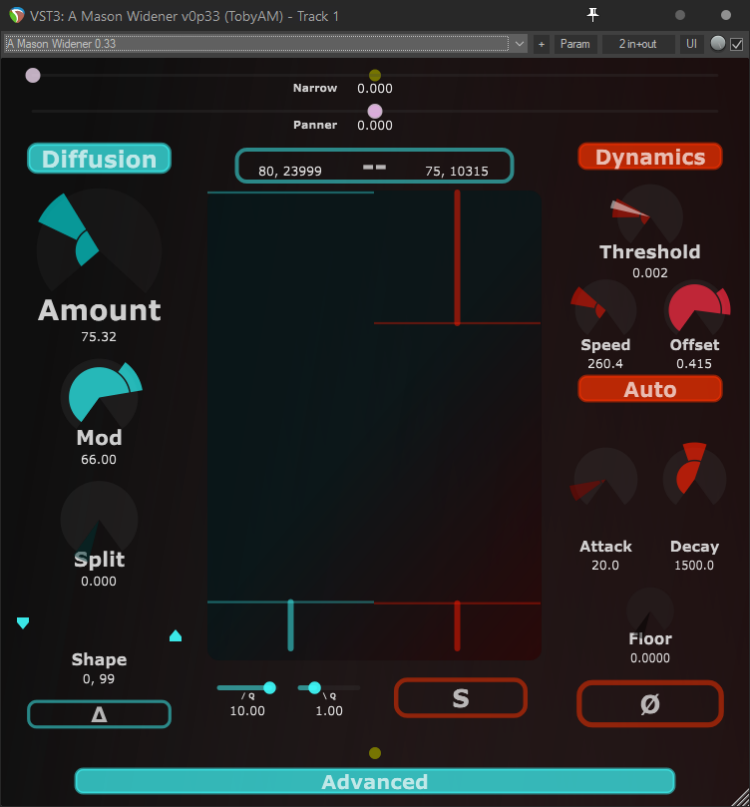Toggle the plugin bypass checkbox

[x=737, y=44]
